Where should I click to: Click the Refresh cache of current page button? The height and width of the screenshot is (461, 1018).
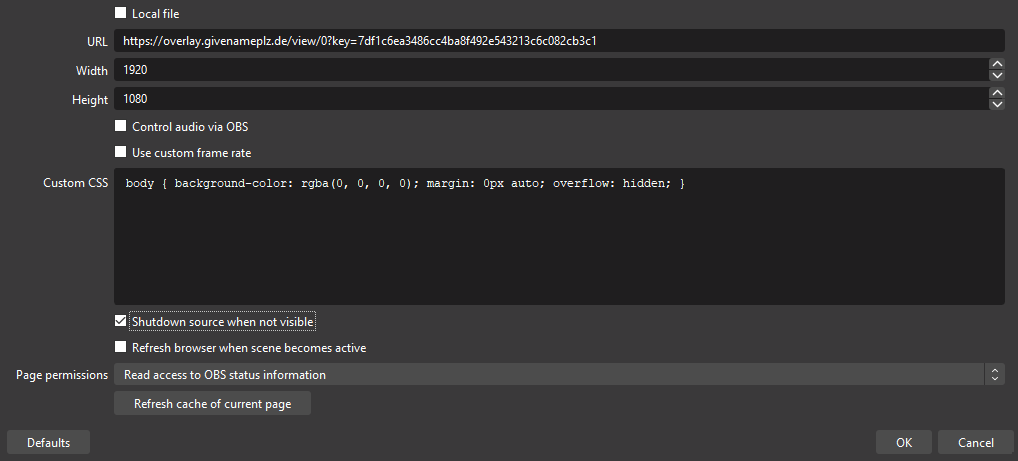click(x=212, y=404)
